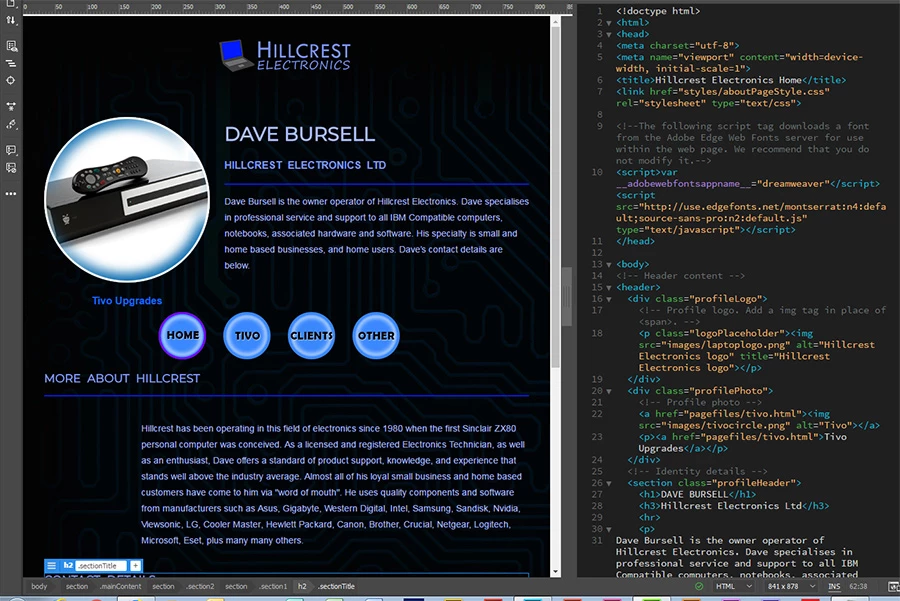Viewport: 900px width, 601px height.
Task: Click the circular Tivo profile photo
Action: [x=127, y=200]
